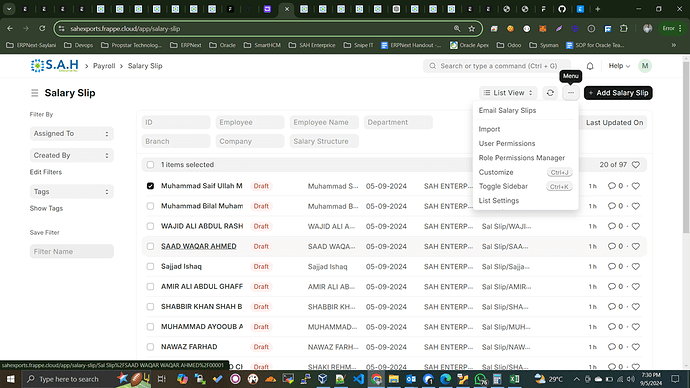690x388 pixels.
Task: Open the List View switcher dropdown
Action: (508, 93)
